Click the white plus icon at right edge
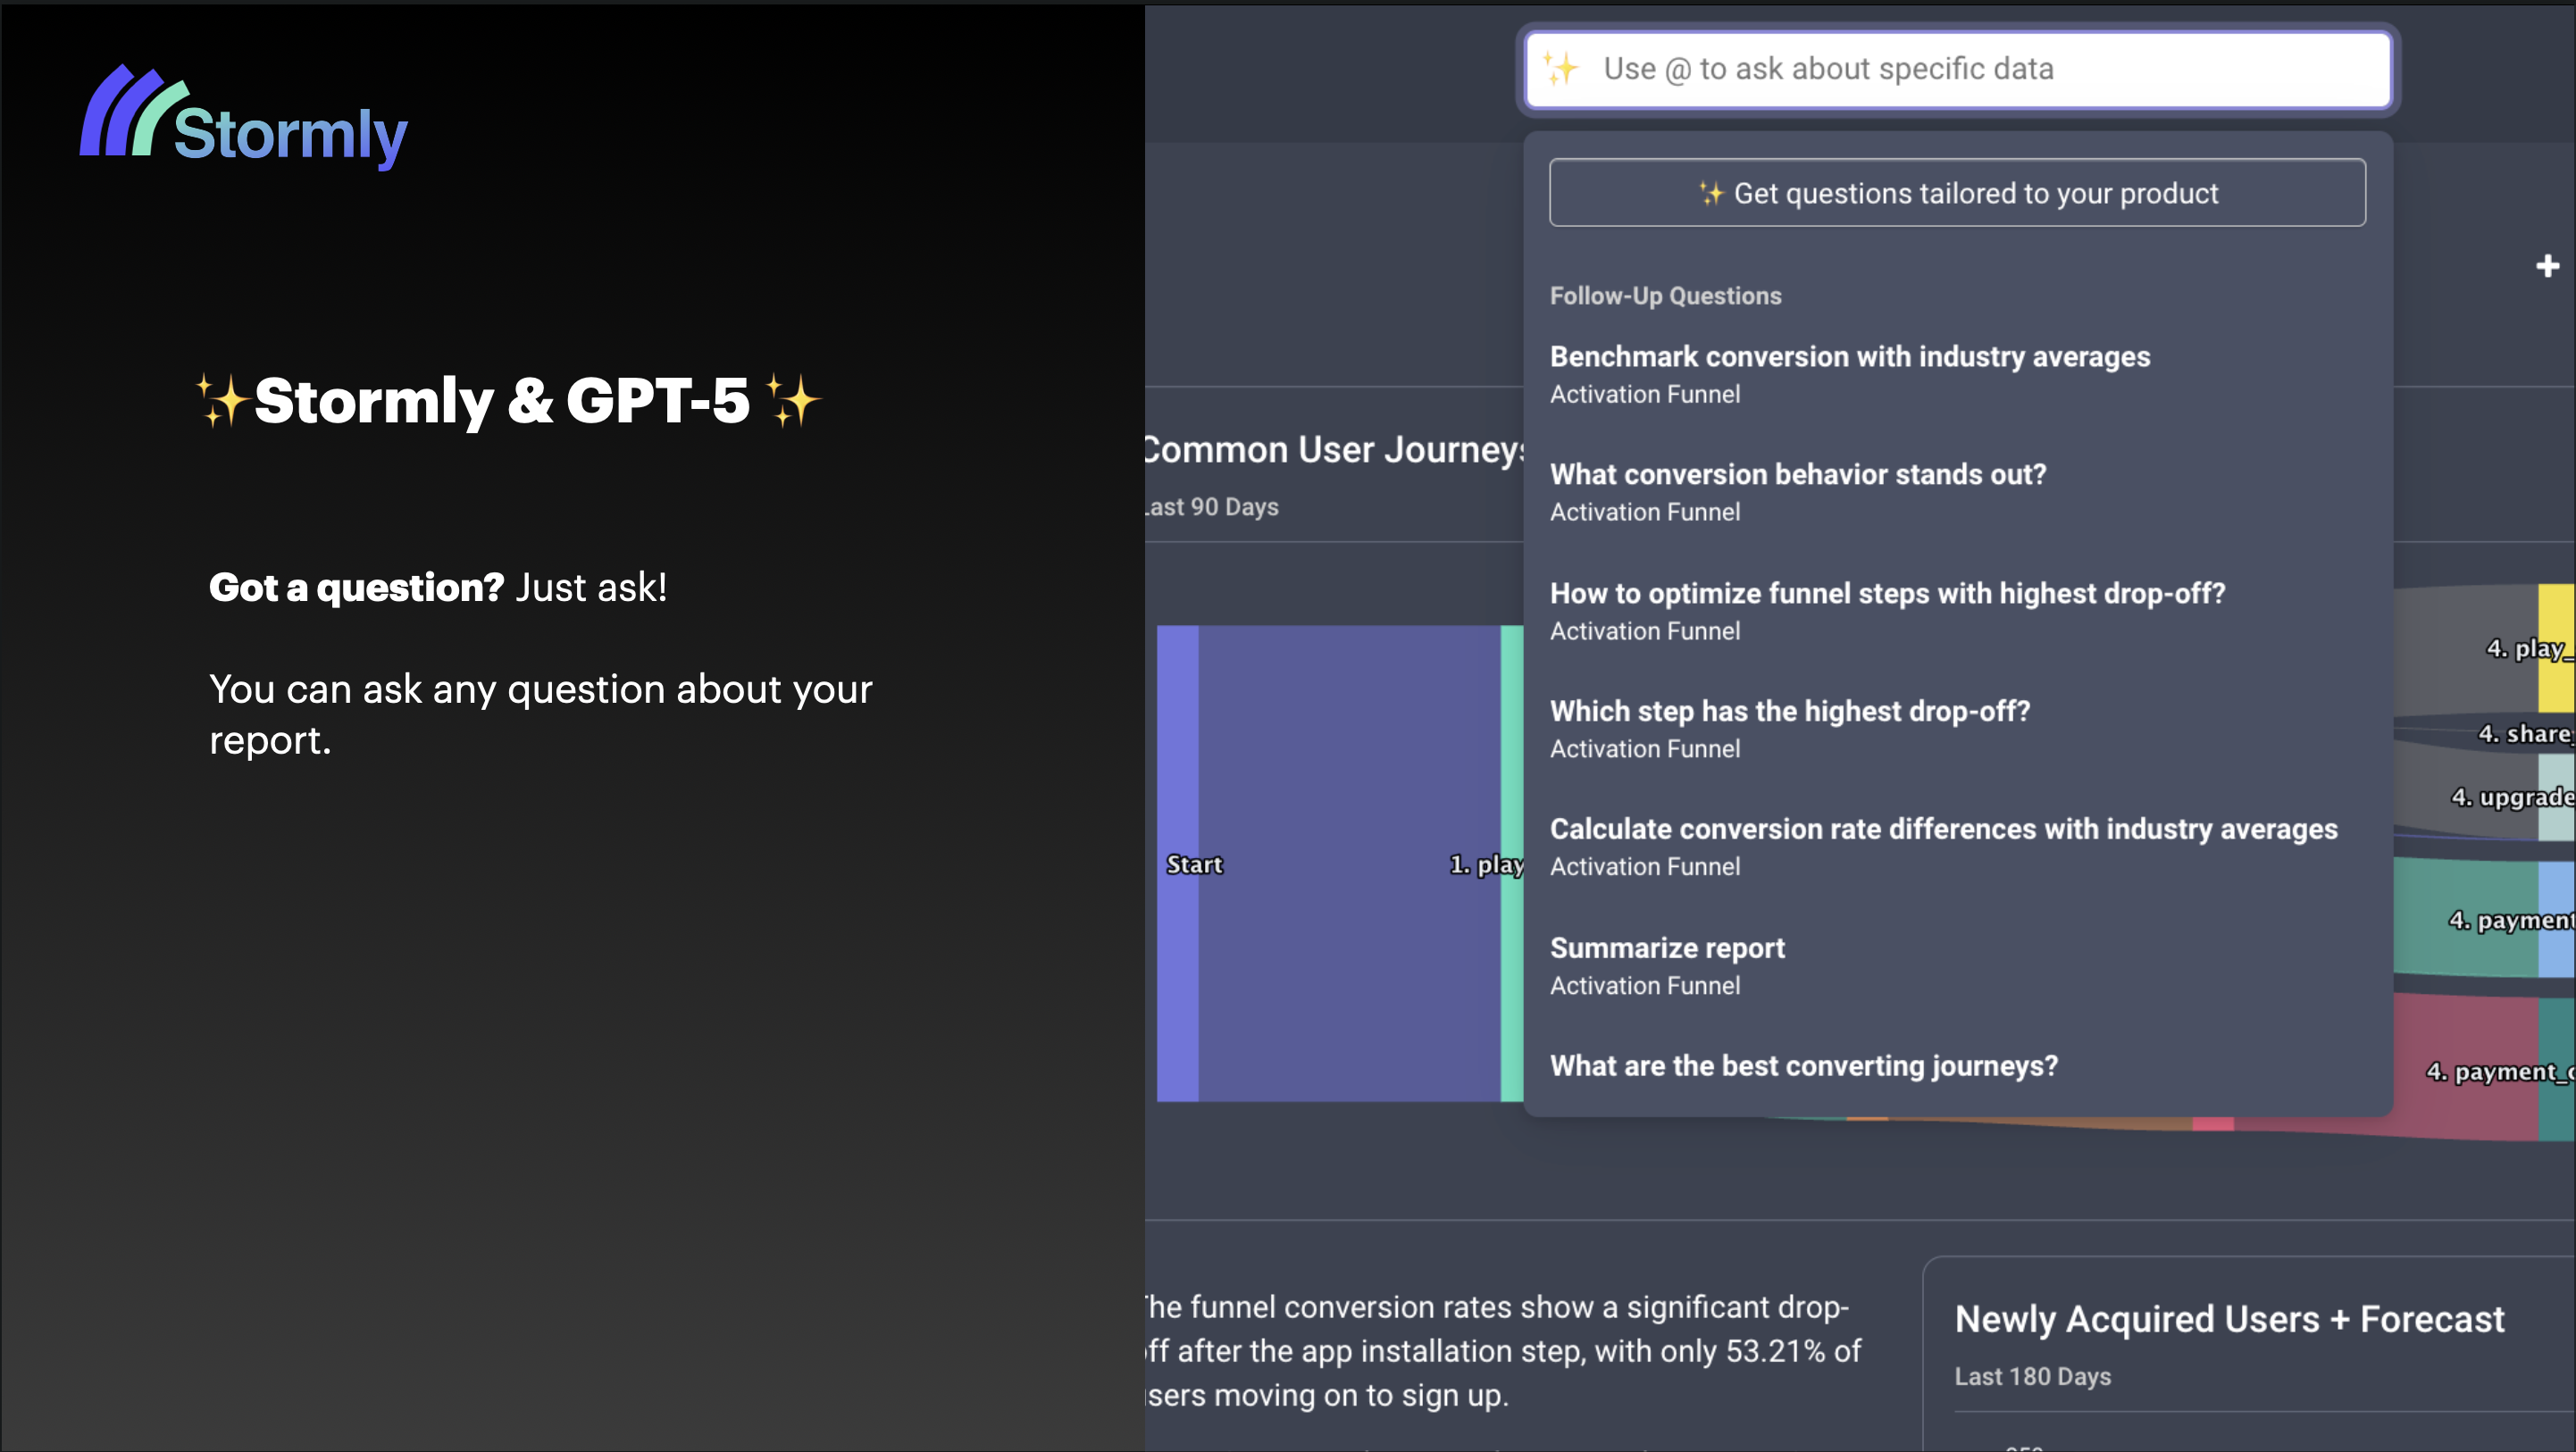Screen dimensions: 2576x1452 (x=2547, y=266)
